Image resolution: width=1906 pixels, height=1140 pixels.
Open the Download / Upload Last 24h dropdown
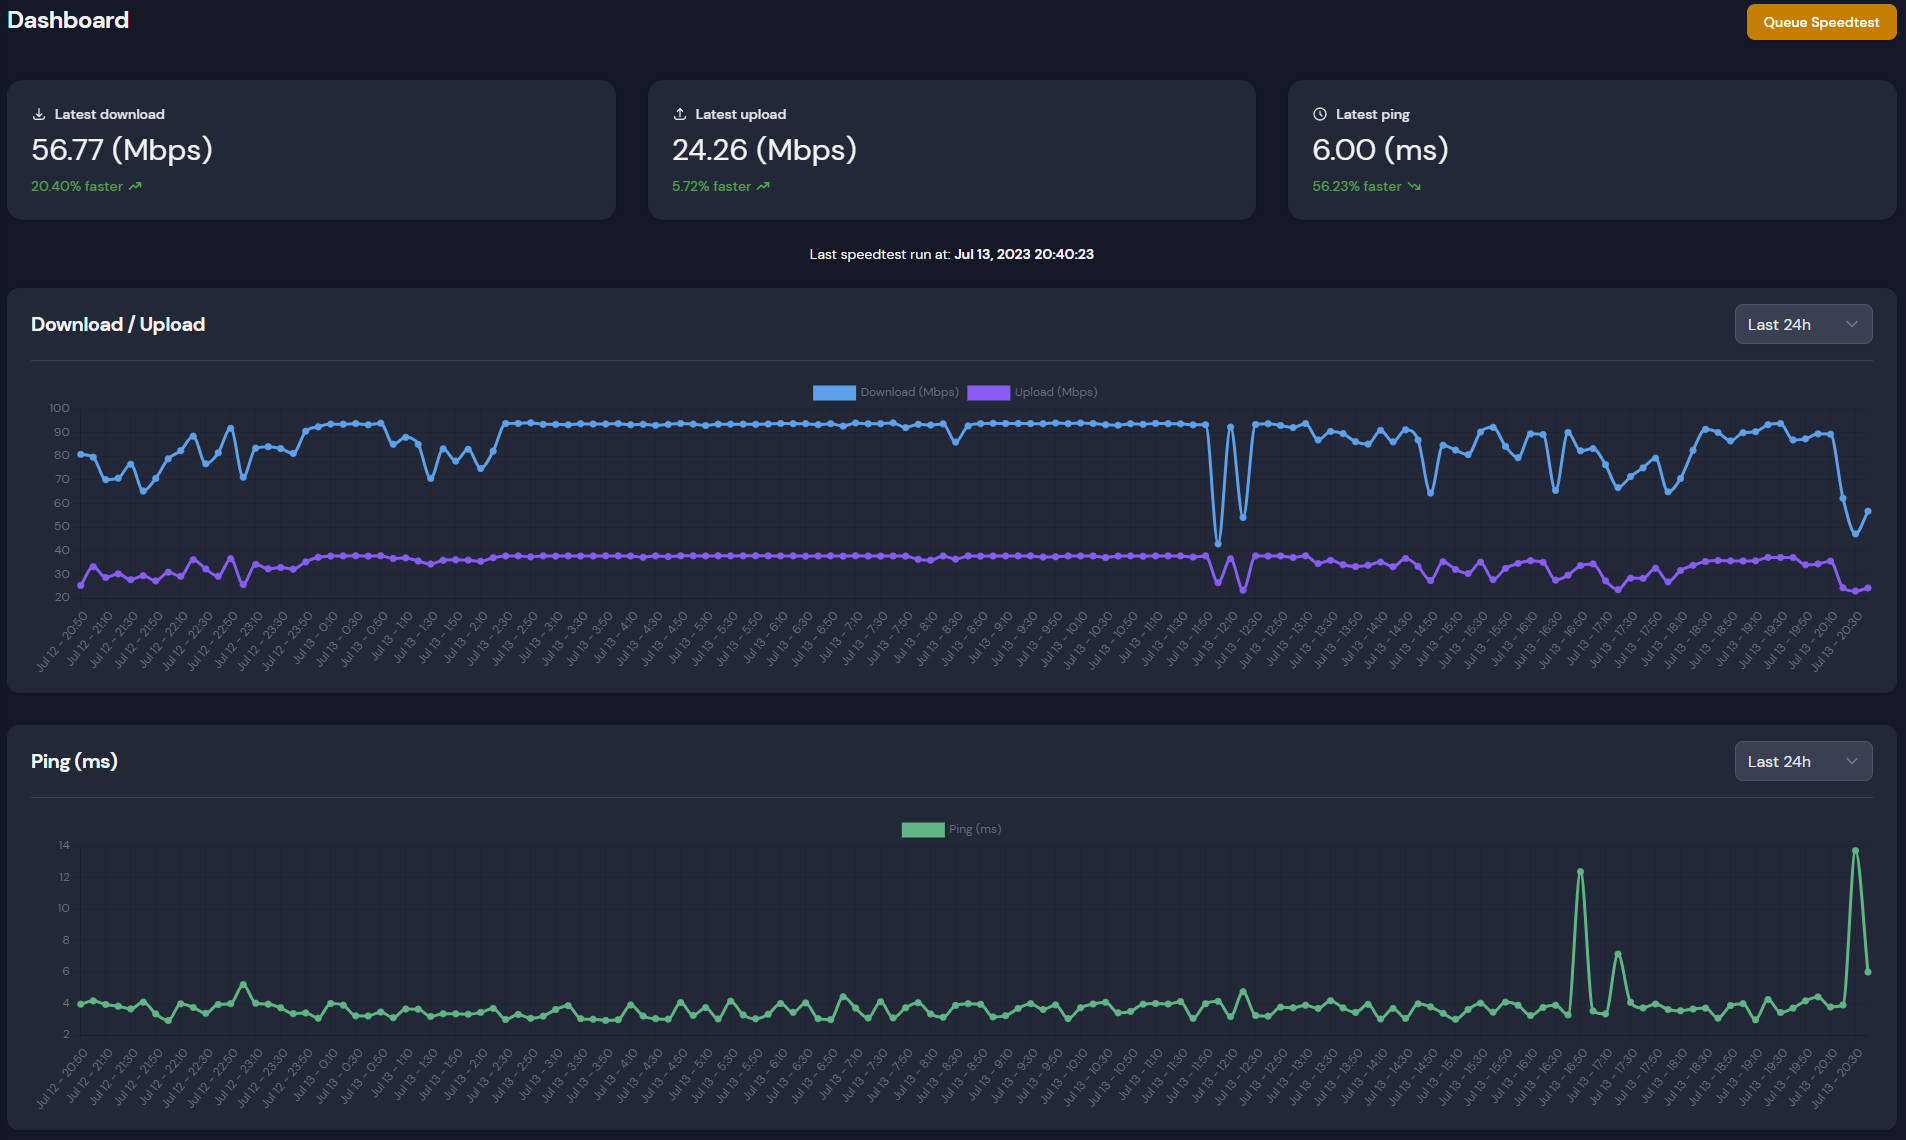pyautogui.click(x=1803, y=324)
